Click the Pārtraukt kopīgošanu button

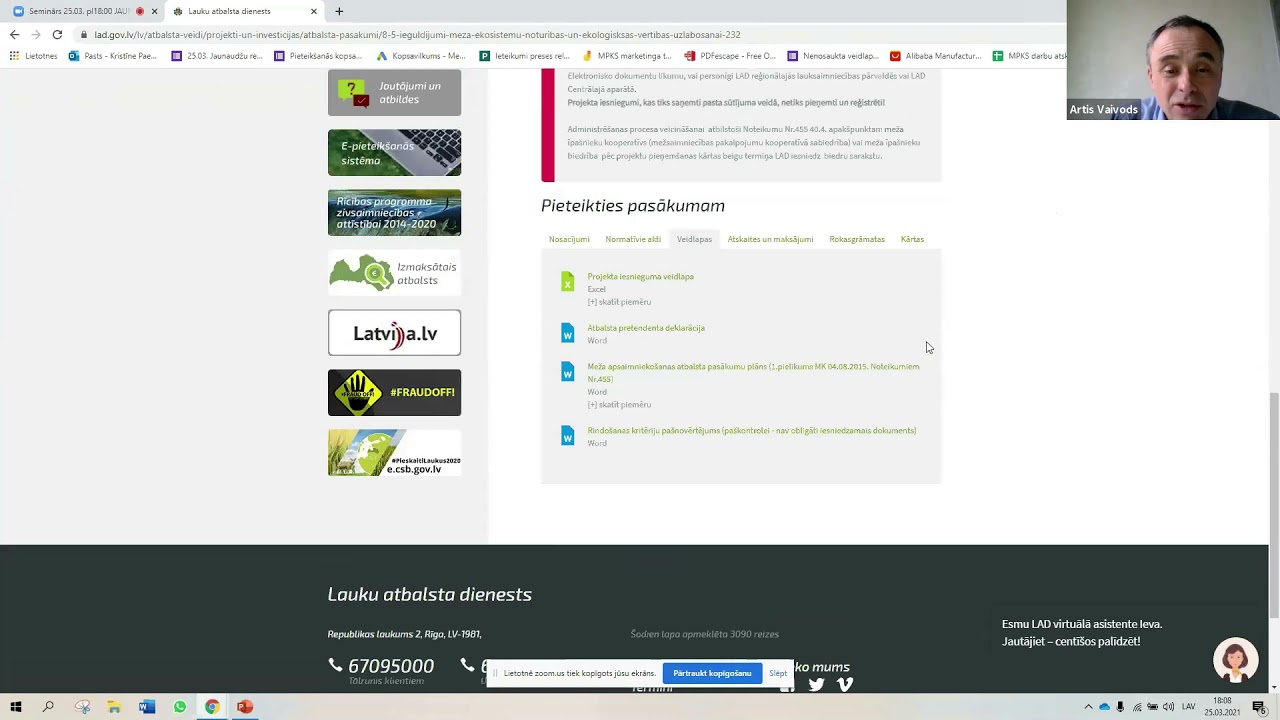point(712,673)
